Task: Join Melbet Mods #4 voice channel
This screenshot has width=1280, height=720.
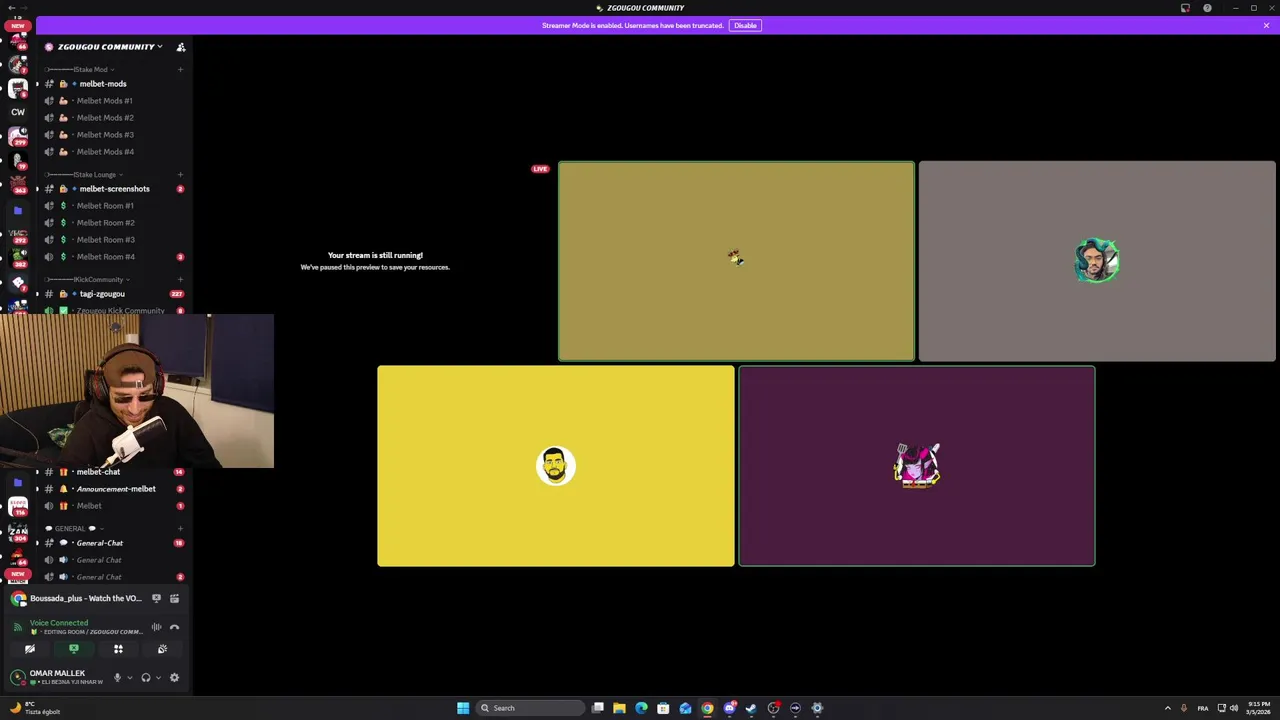Action: [113, 152]
